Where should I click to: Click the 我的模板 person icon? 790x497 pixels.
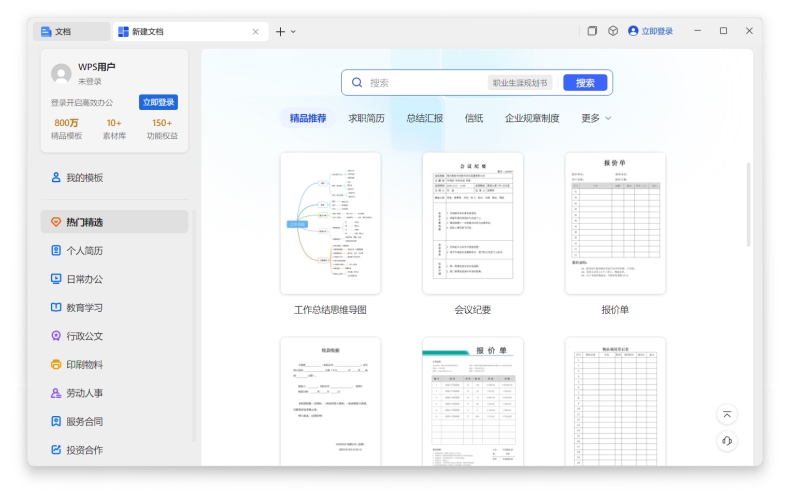[x=56, y=177]
